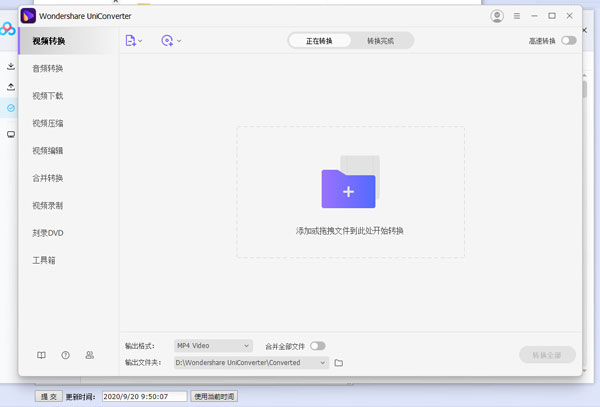The image size is (600, 407).
Task: Expand the arrow beside the add file icon
Action: tap(141, 41)
